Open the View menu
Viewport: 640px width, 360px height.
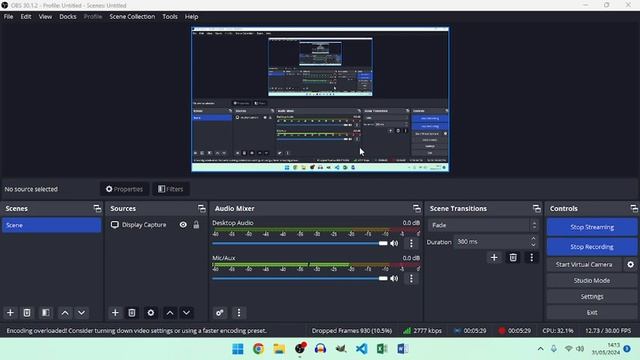pyautogui.click(x=45, y=17)
